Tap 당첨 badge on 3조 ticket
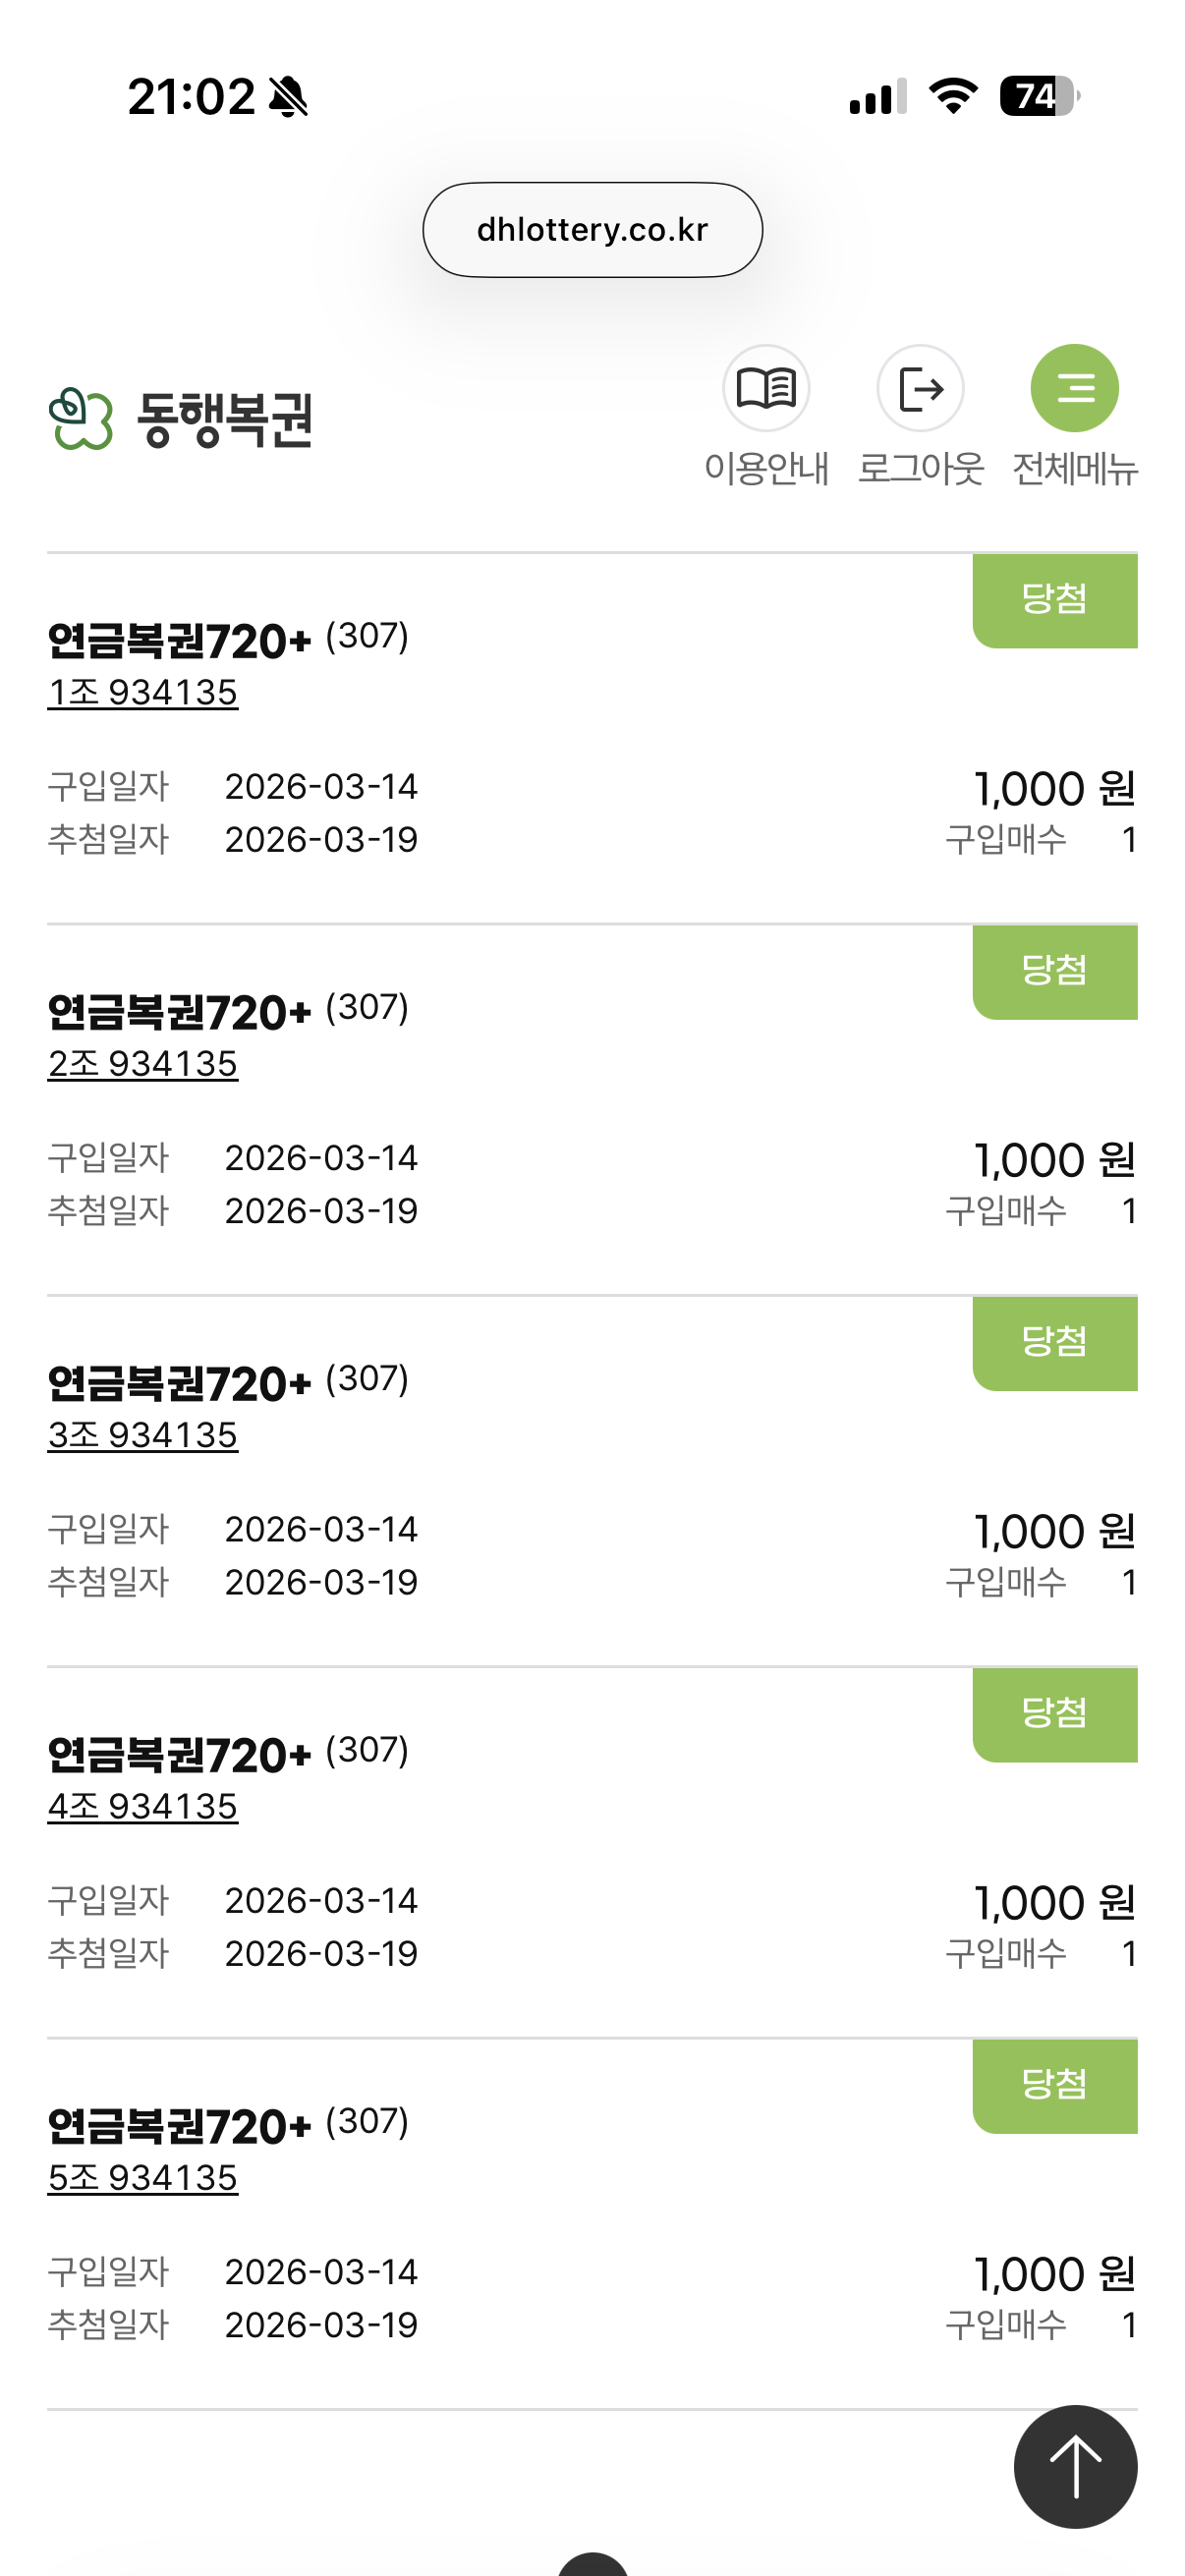The width and height of the screenshot is (1185, 2576). pyautogui.click(x=1054, y=1343)
